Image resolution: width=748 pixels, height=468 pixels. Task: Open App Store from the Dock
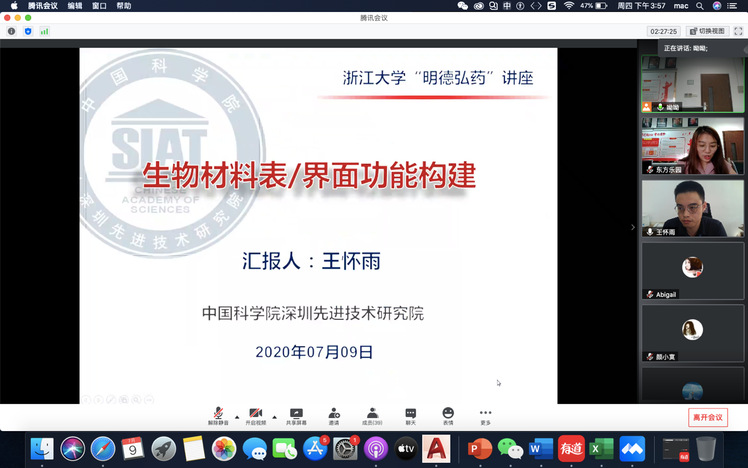pyautogui.click(x=315, y=448)
